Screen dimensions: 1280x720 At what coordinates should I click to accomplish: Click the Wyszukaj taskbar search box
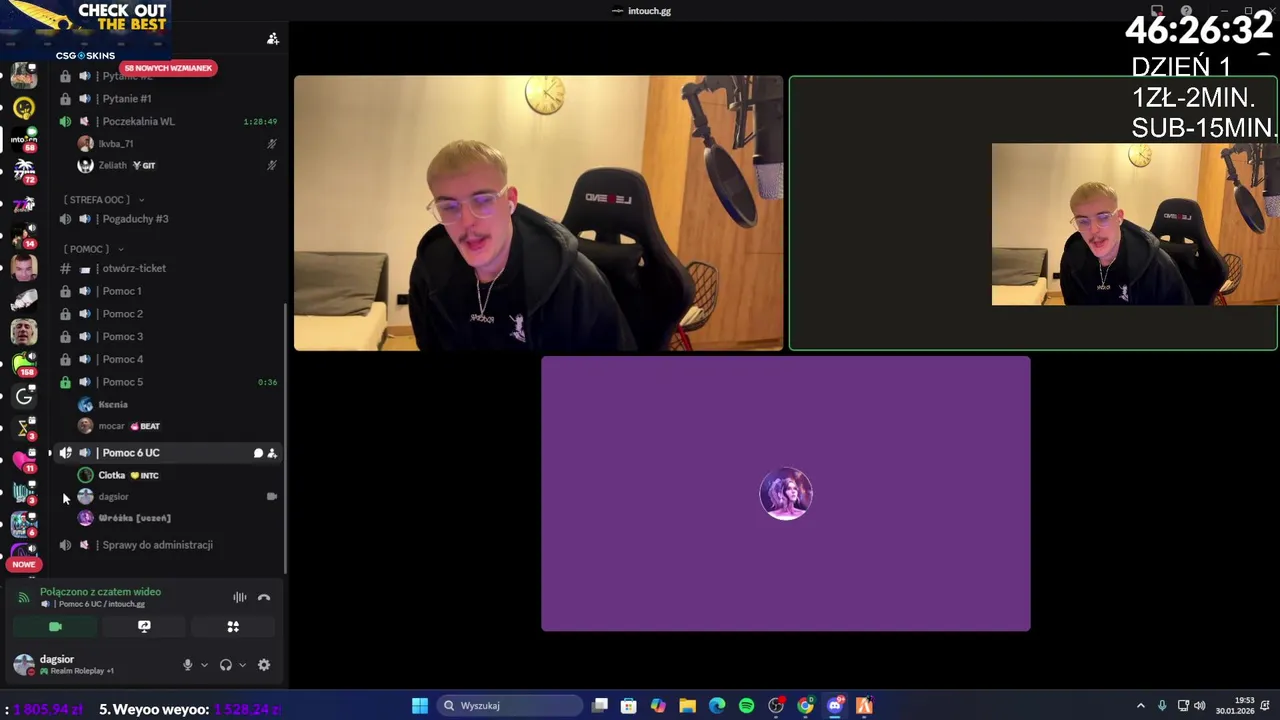coord(511,706)
